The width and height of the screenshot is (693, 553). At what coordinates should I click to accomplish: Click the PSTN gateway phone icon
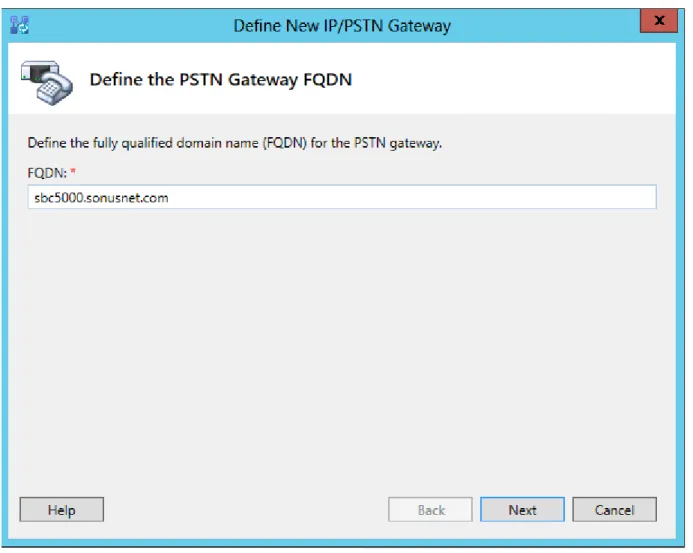47,82
